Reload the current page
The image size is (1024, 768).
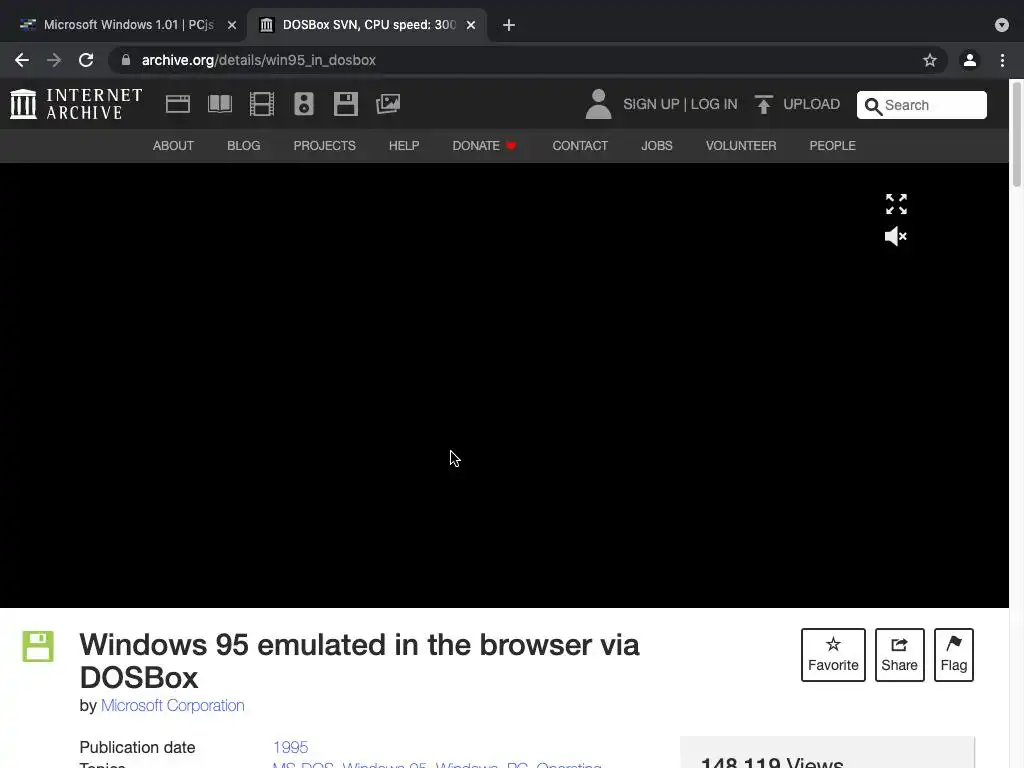(x=86, y=60)
